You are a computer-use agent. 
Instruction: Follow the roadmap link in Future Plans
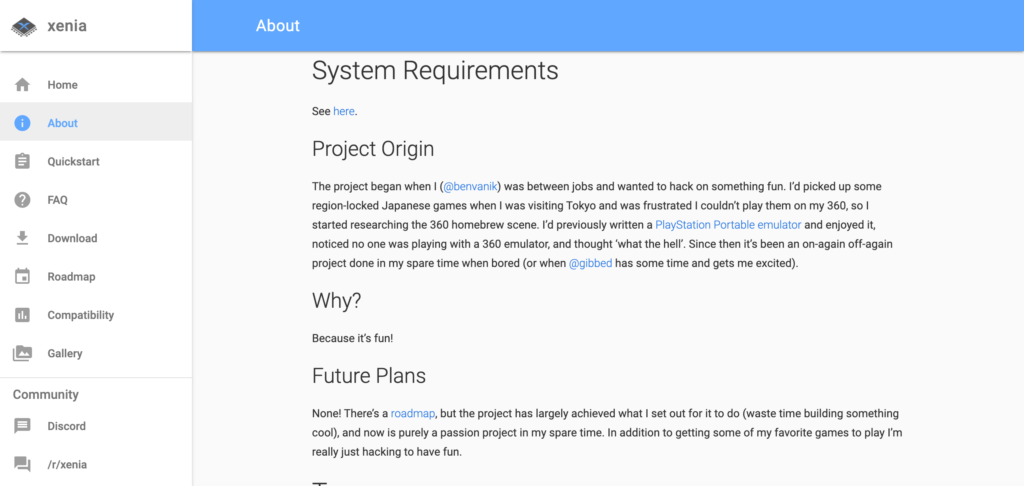[x=413, y=413]
